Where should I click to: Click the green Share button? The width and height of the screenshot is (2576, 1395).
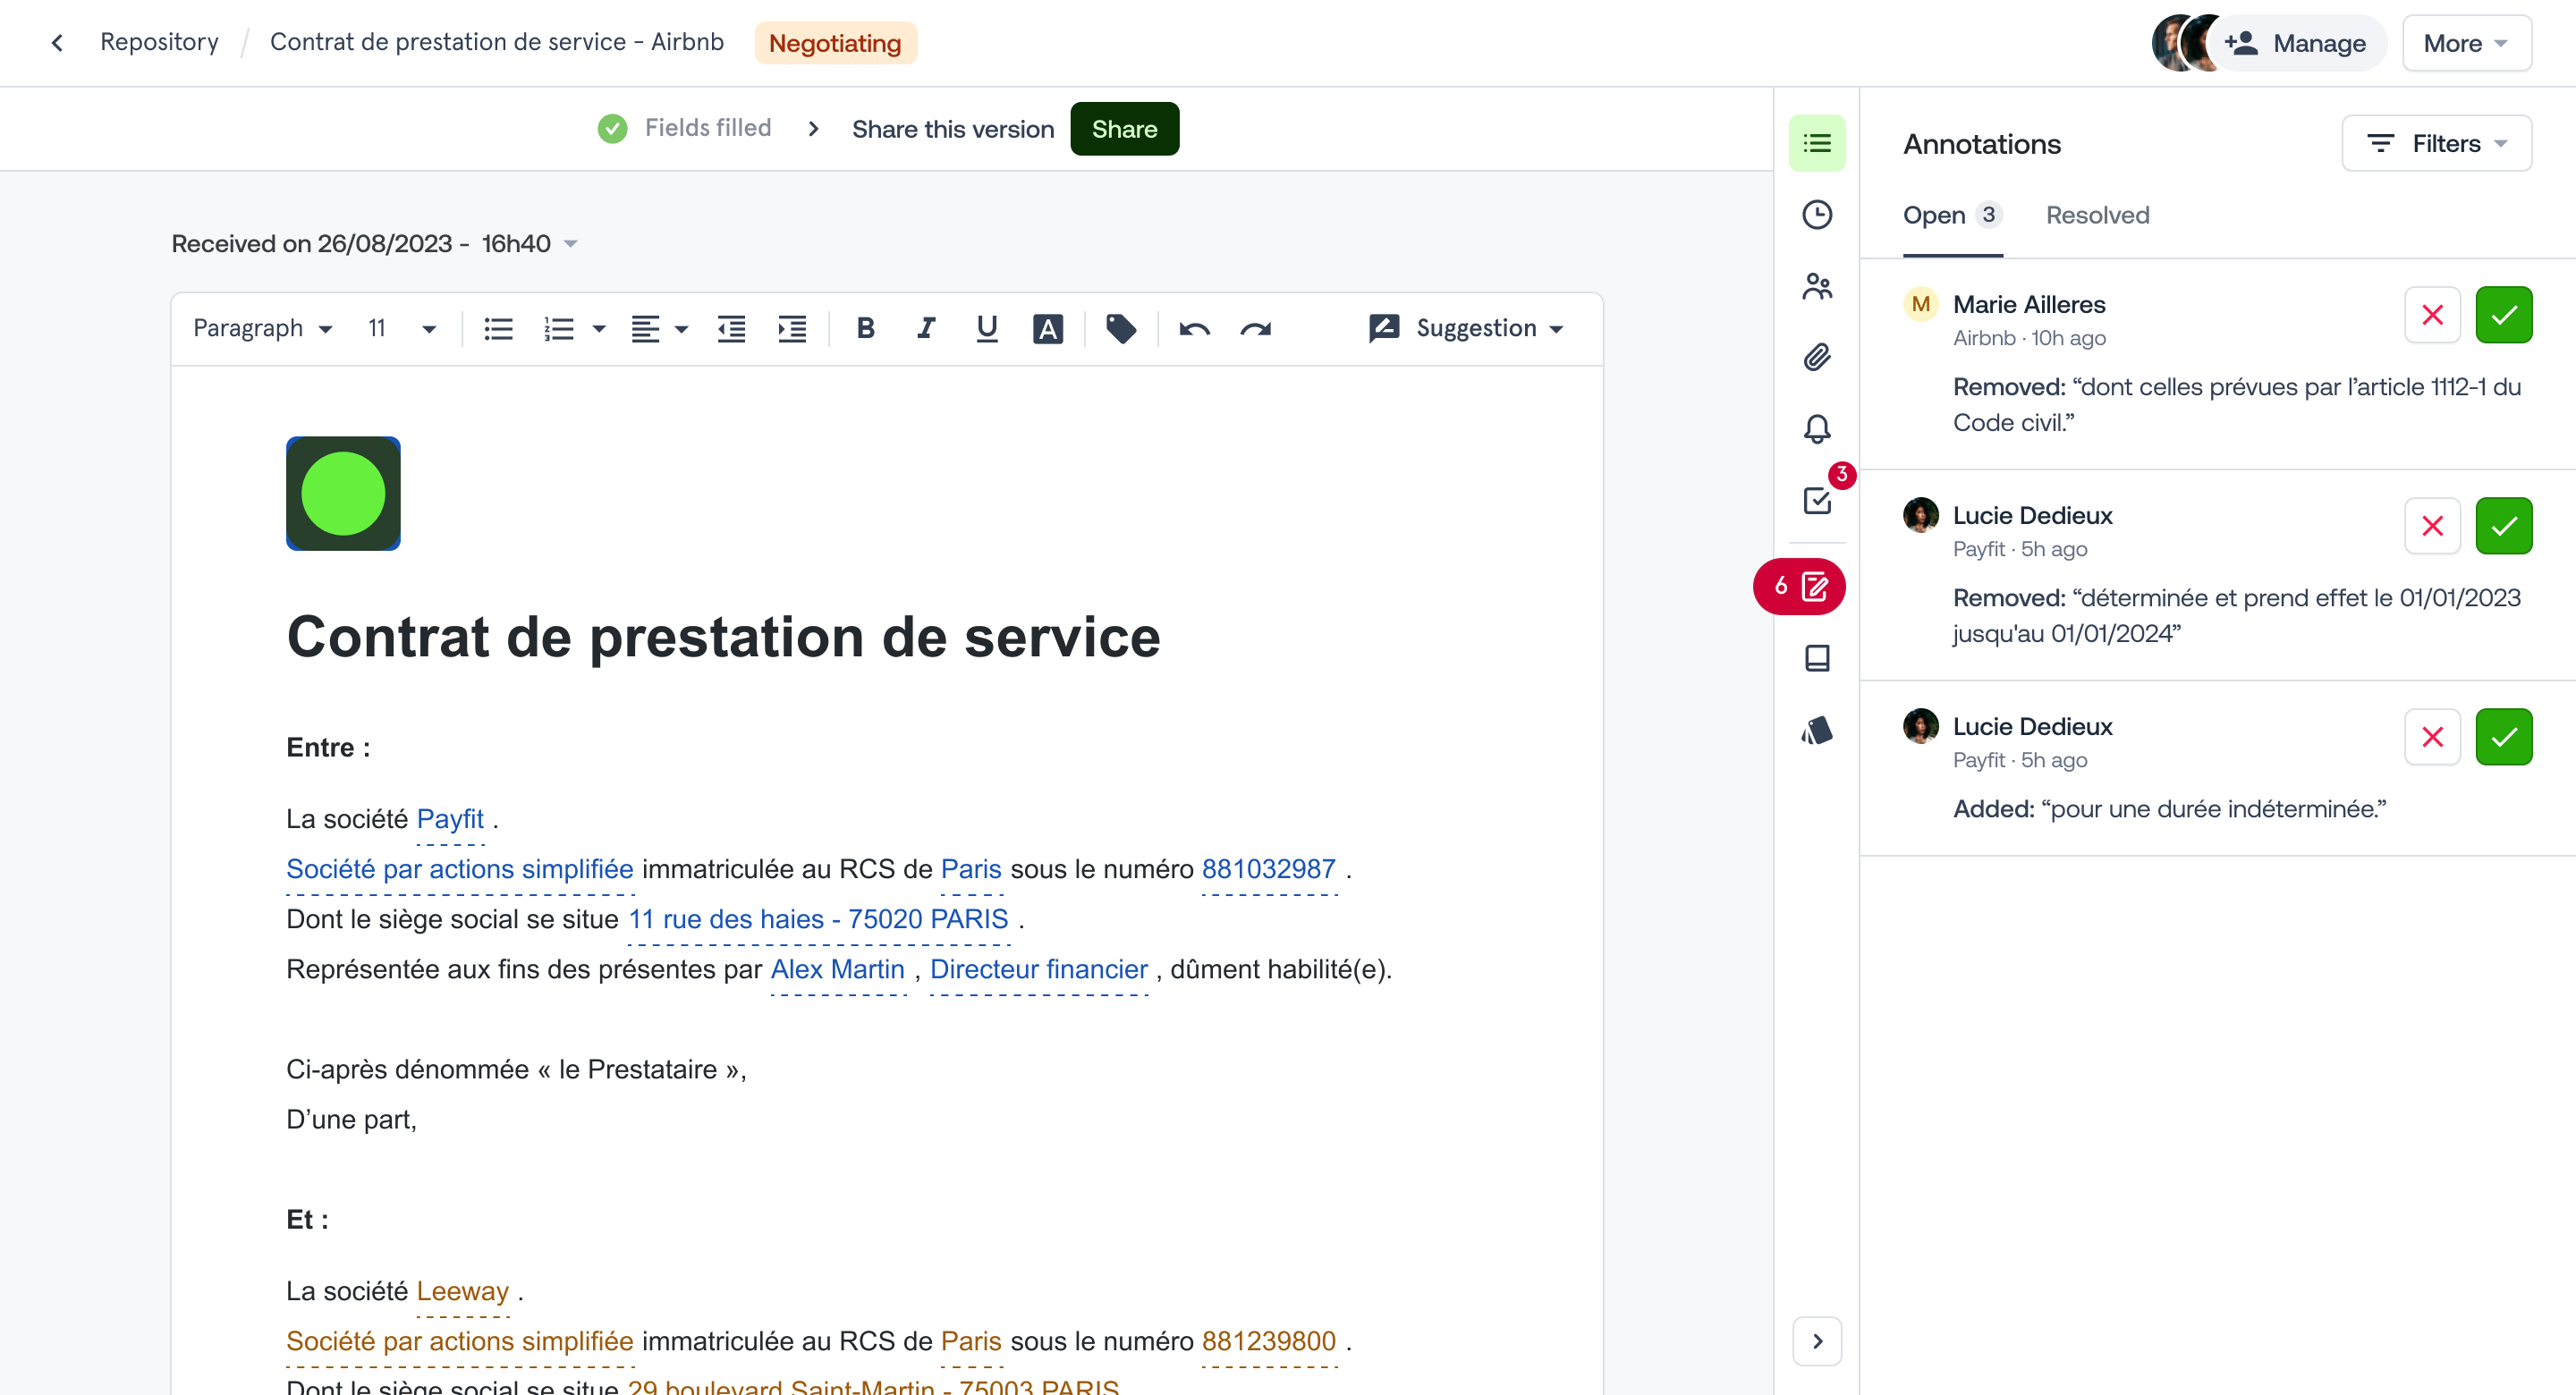click(1124, 129)
